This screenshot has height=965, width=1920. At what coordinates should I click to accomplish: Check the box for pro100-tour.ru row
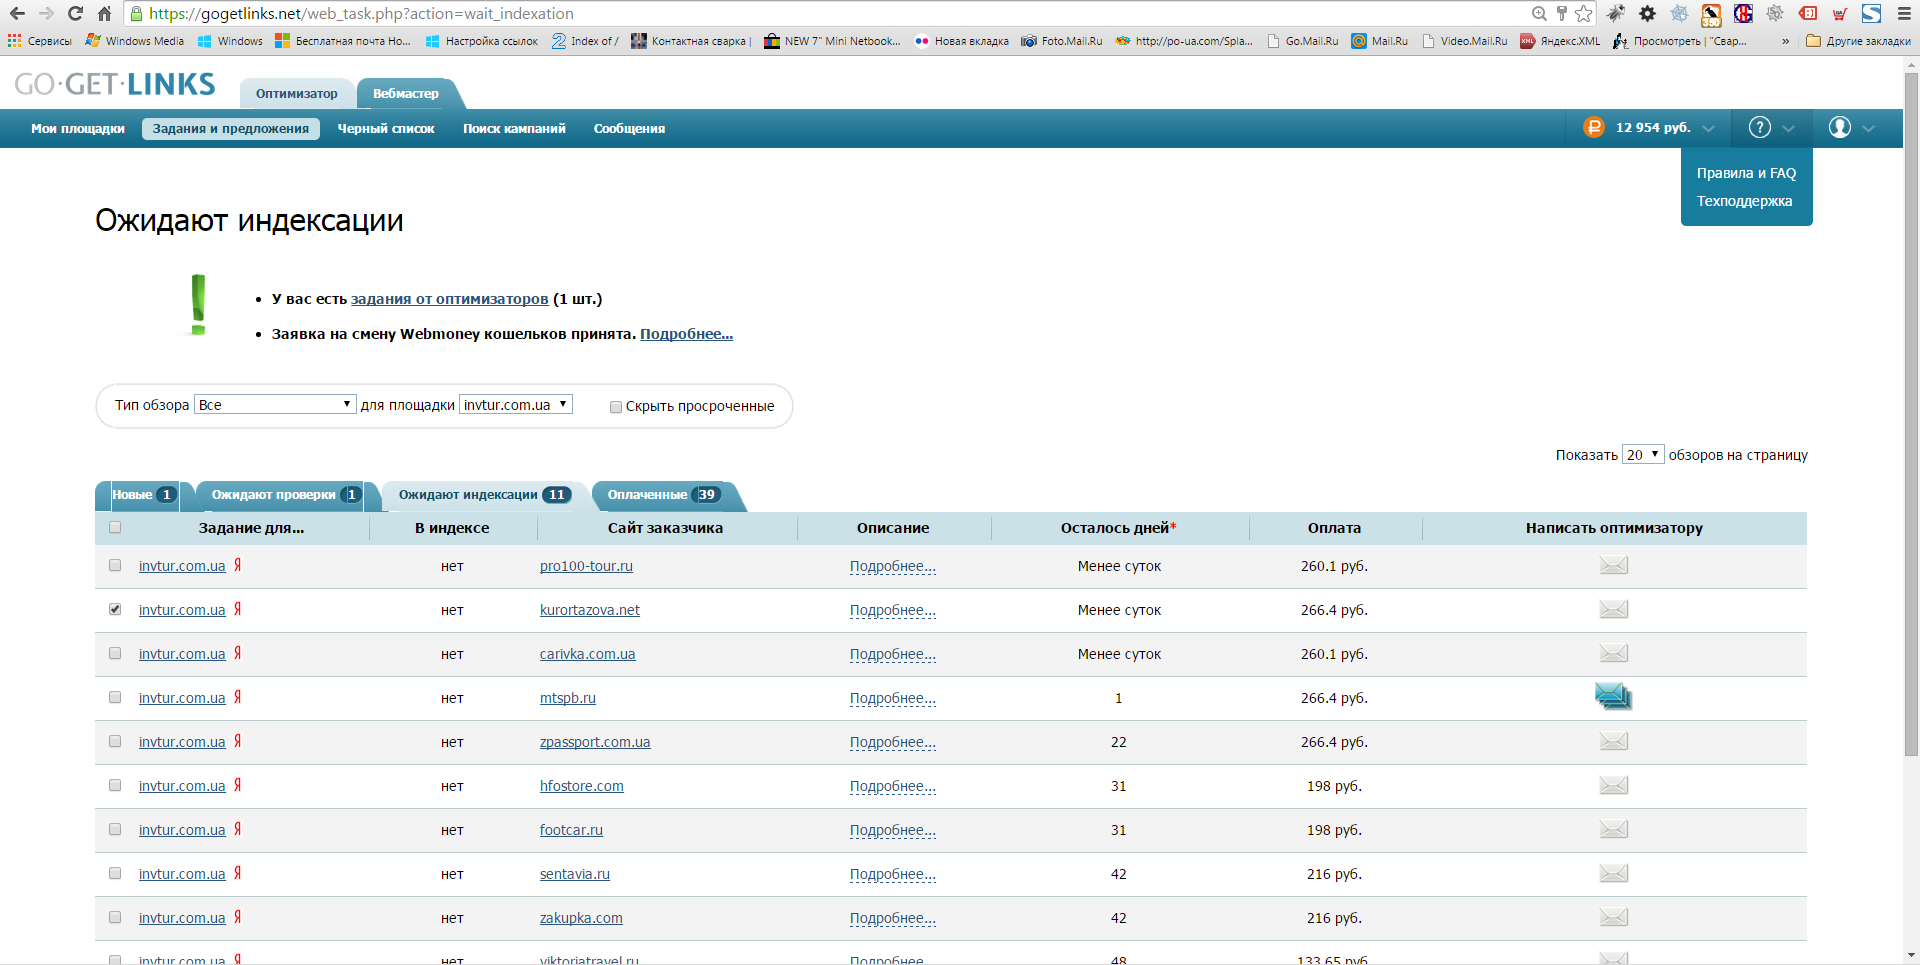[115, 565]
